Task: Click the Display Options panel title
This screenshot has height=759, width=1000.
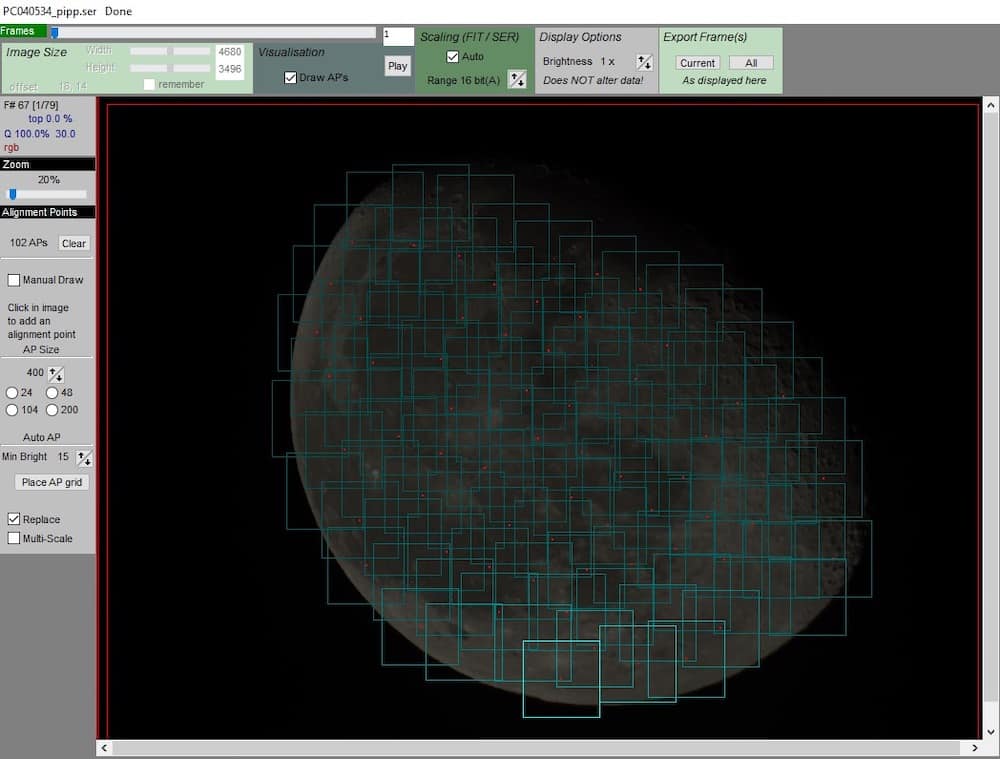Action: (580, 37)
